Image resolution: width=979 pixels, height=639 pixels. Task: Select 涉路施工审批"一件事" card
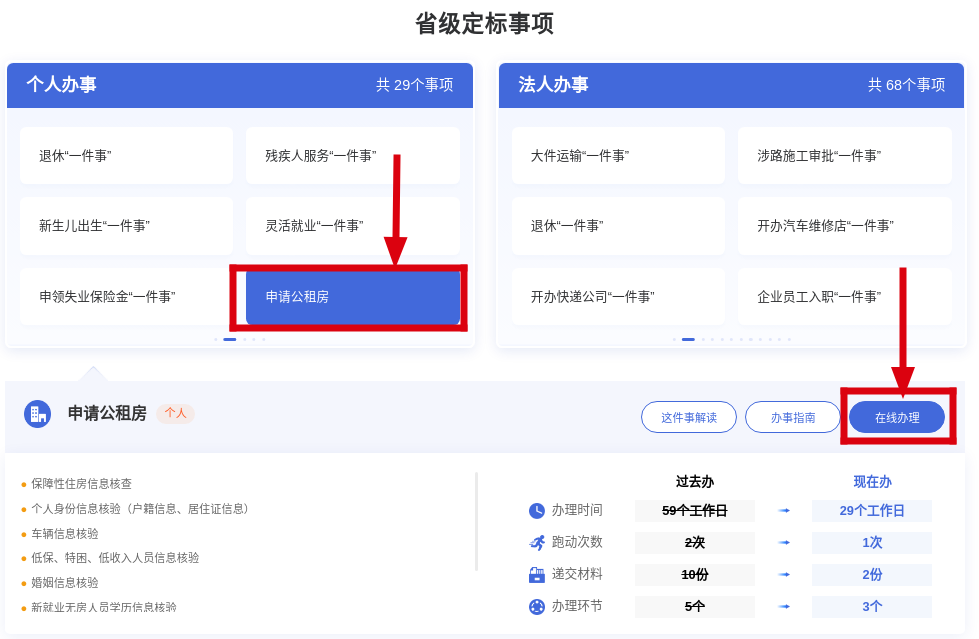tap(844, 156)
